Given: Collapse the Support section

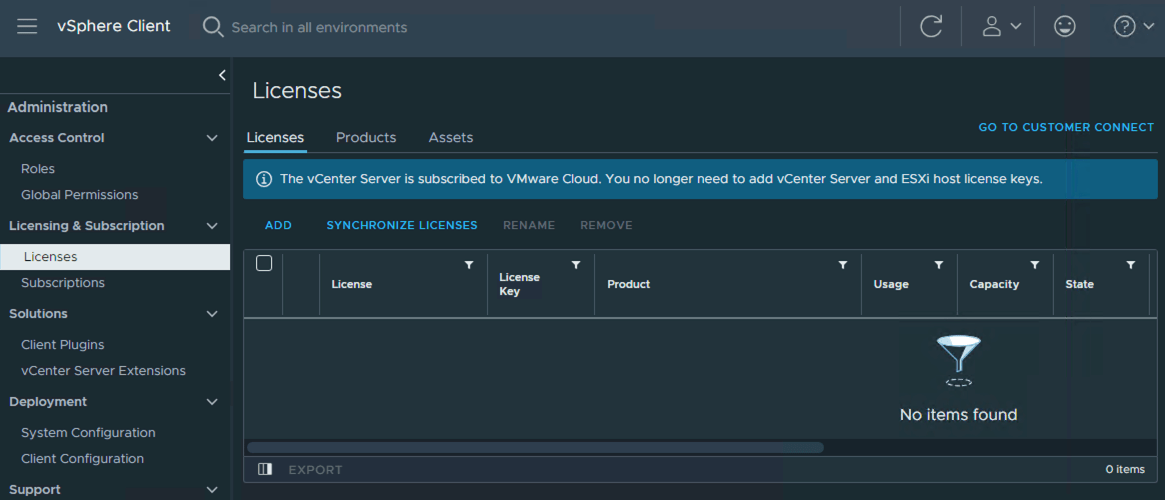Looking at the screenshot, I should (212, 490).
